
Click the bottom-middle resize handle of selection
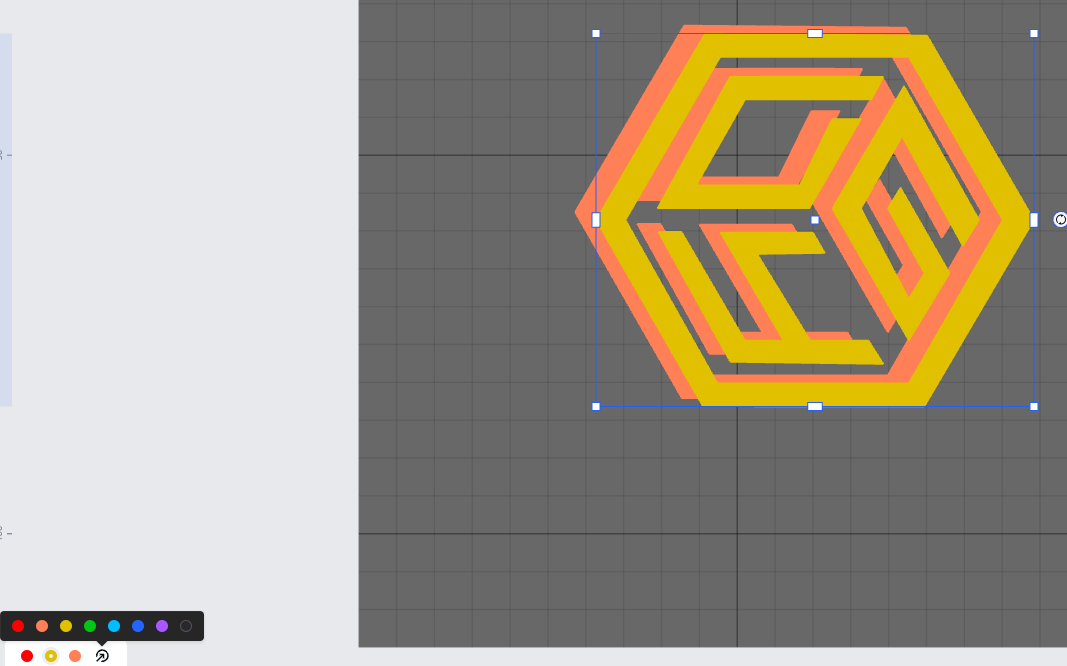tap(815, 406)
